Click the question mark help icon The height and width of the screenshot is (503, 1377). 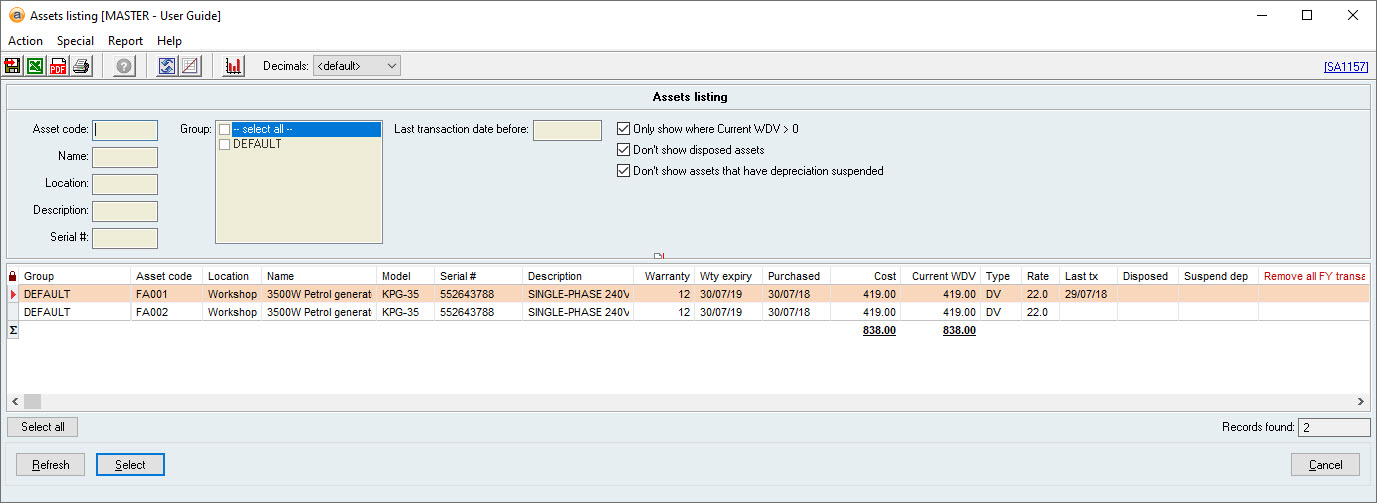(x=124, y=66)
